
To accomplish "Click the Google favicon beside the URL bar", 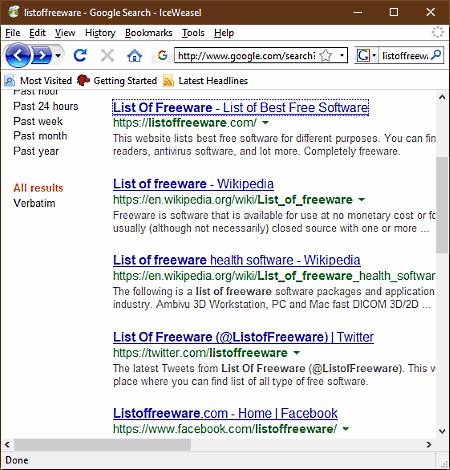I will tap(162, 55).
